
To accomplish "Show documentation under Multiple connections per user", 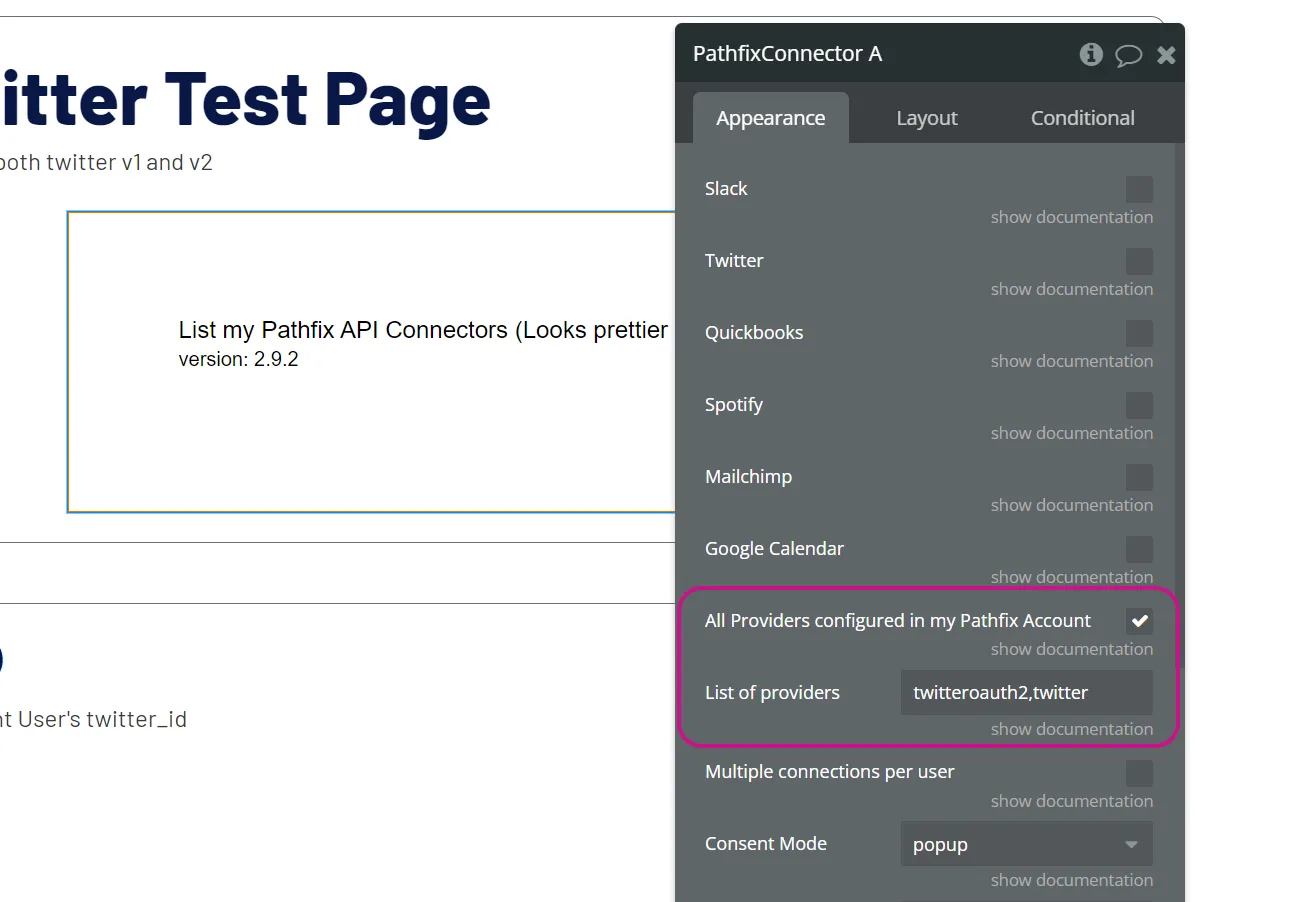I will [x=1072, y=801].
